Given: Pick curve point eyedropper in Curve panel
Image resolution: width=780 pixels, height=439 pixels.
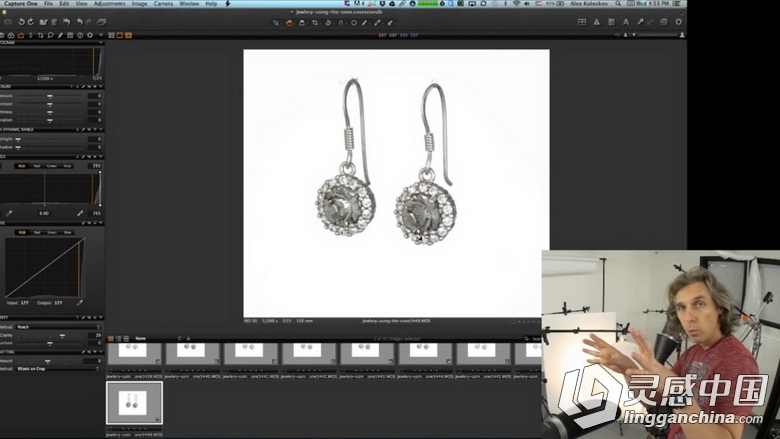Looking at the screenshot, I should pos(80,302).
